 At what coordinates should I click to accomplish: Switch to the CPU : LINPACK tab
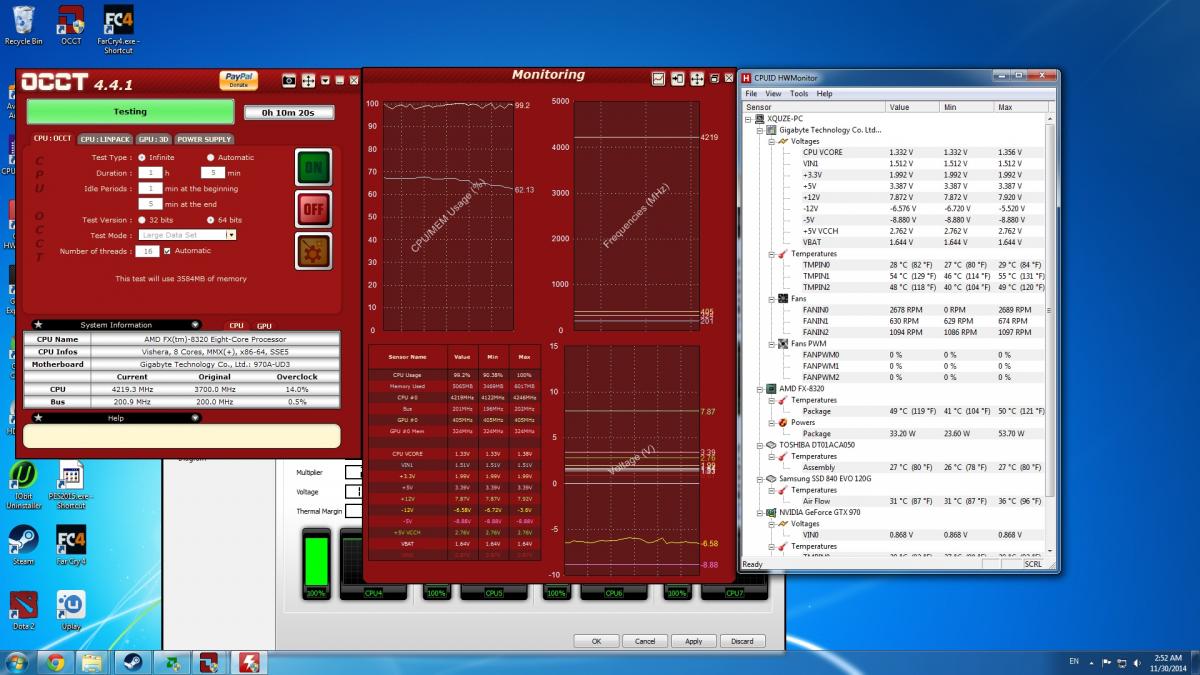pos(105,139)
